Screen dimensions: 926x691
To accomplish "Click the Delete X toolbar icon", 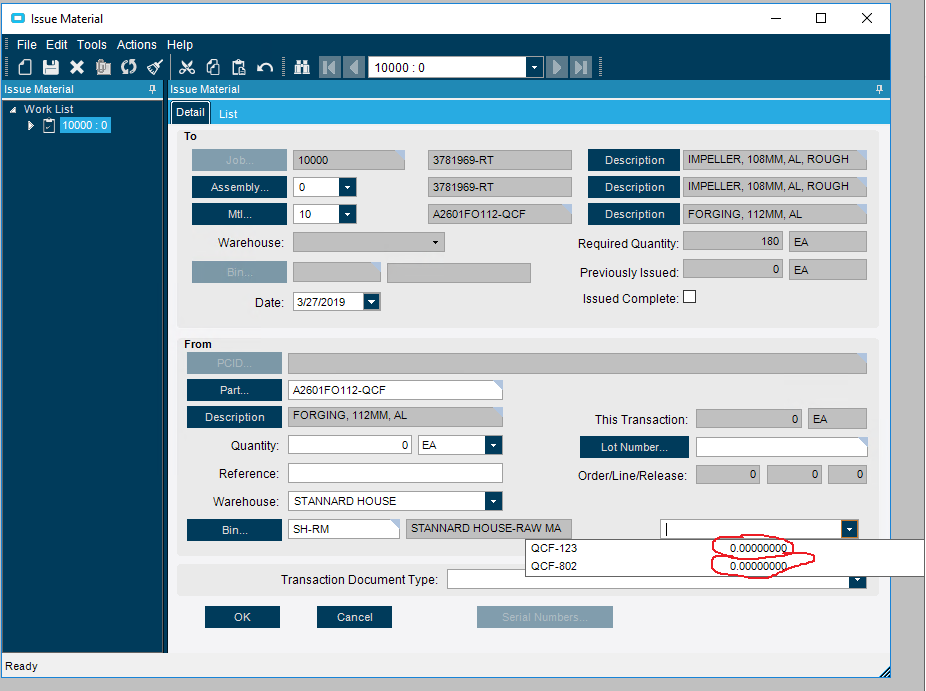I will click(77, 68).
